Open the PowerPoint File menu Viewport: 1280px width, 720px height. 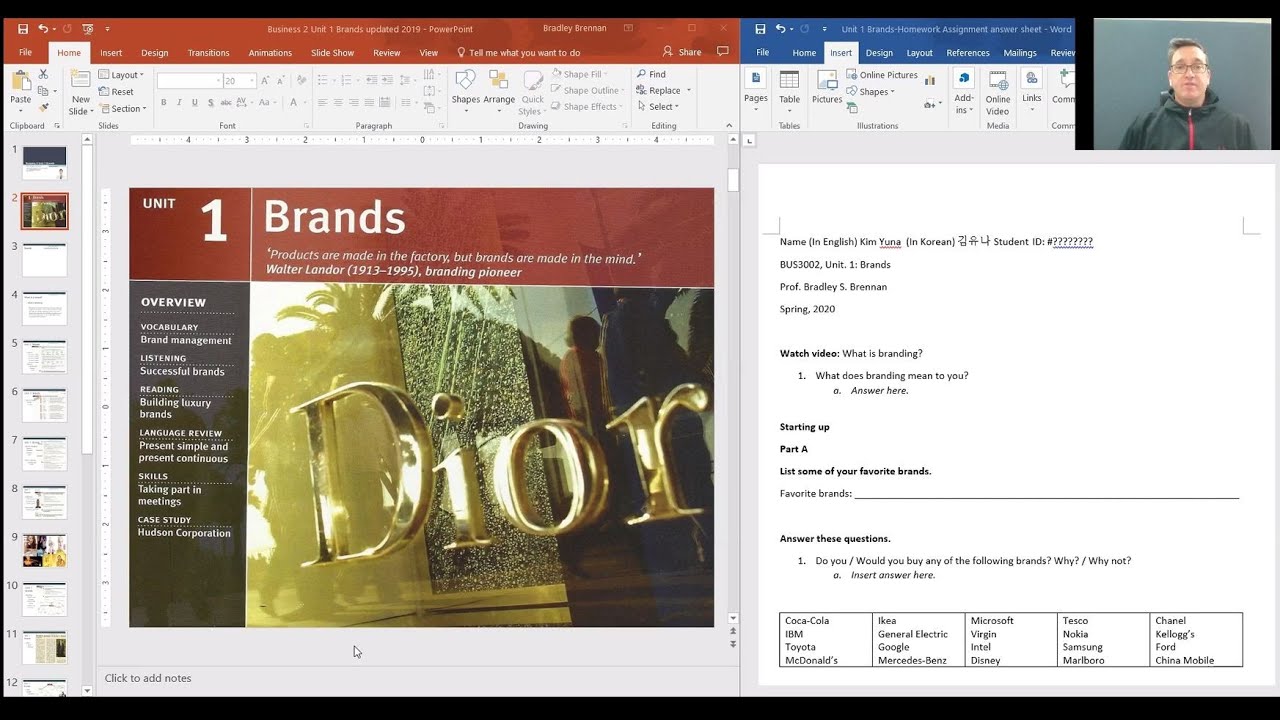(x=25, y=53)
